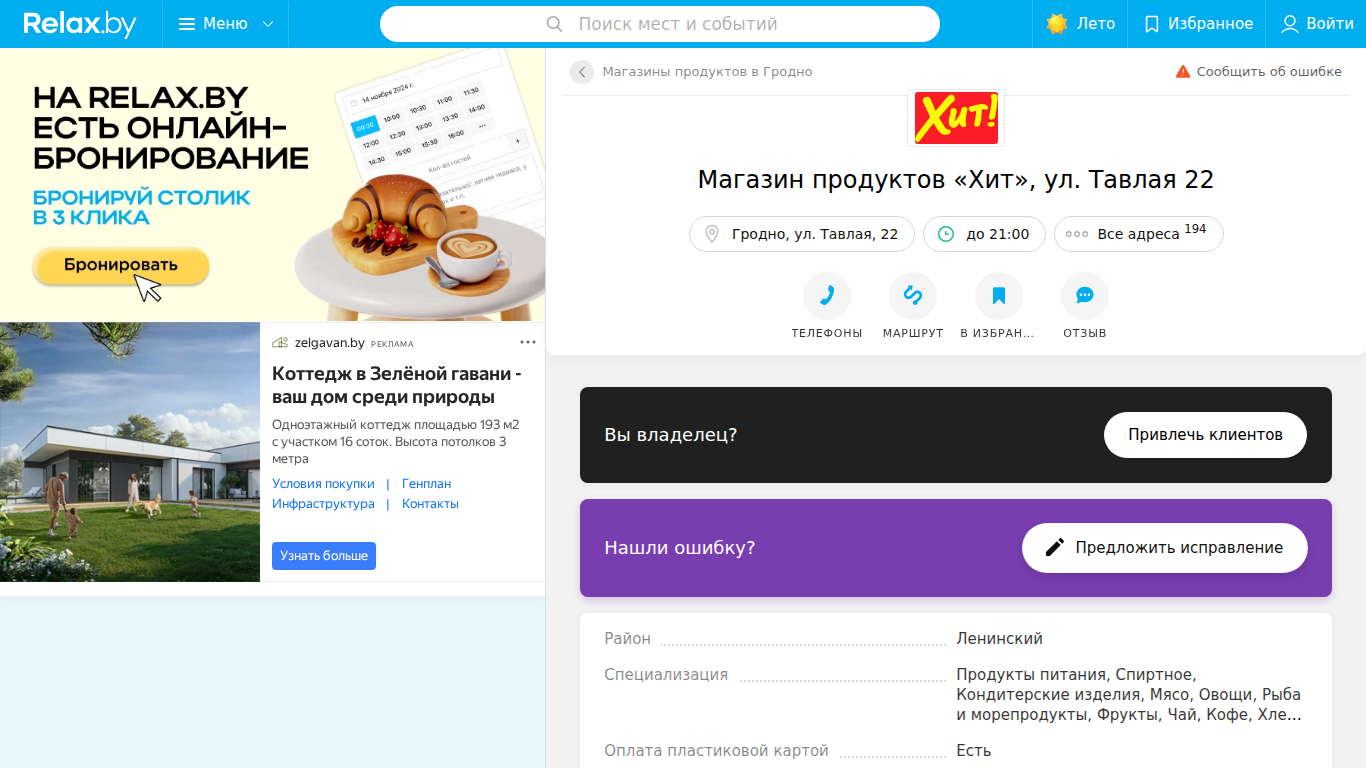Open Магазины продуктов в Гродно breadcrumb

[x=707, y=72]
